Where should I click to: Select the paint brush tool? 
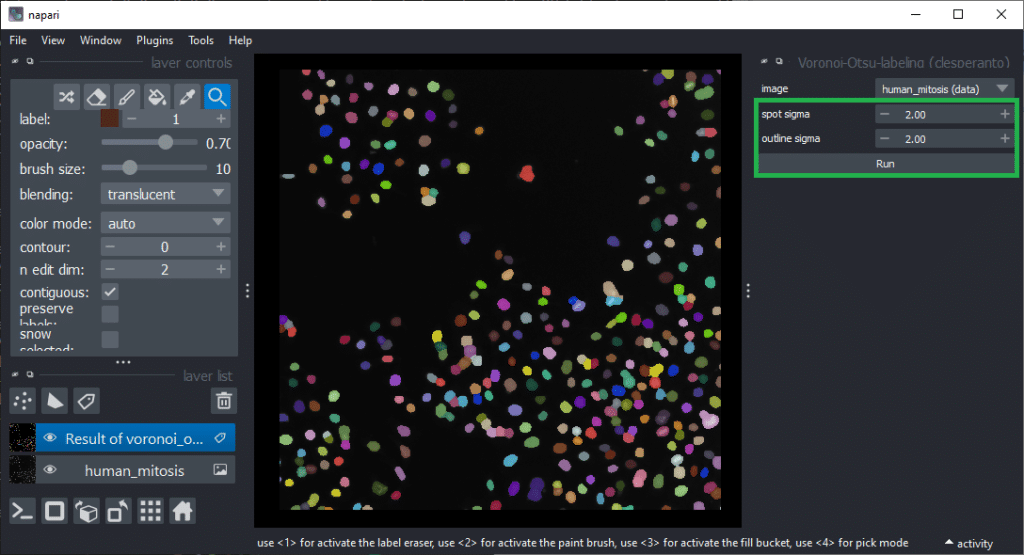click(x=126, y=96)
